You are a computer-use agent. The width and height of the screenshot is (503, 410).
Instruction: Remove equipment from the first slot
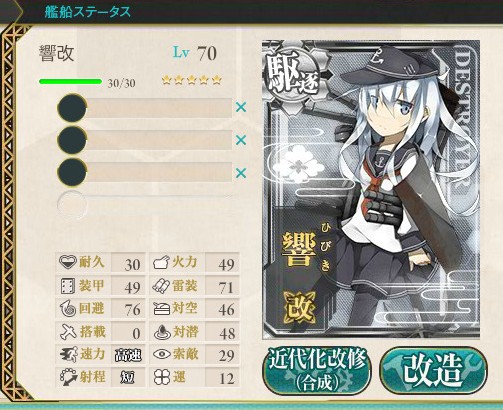click(x=241, y=107)
